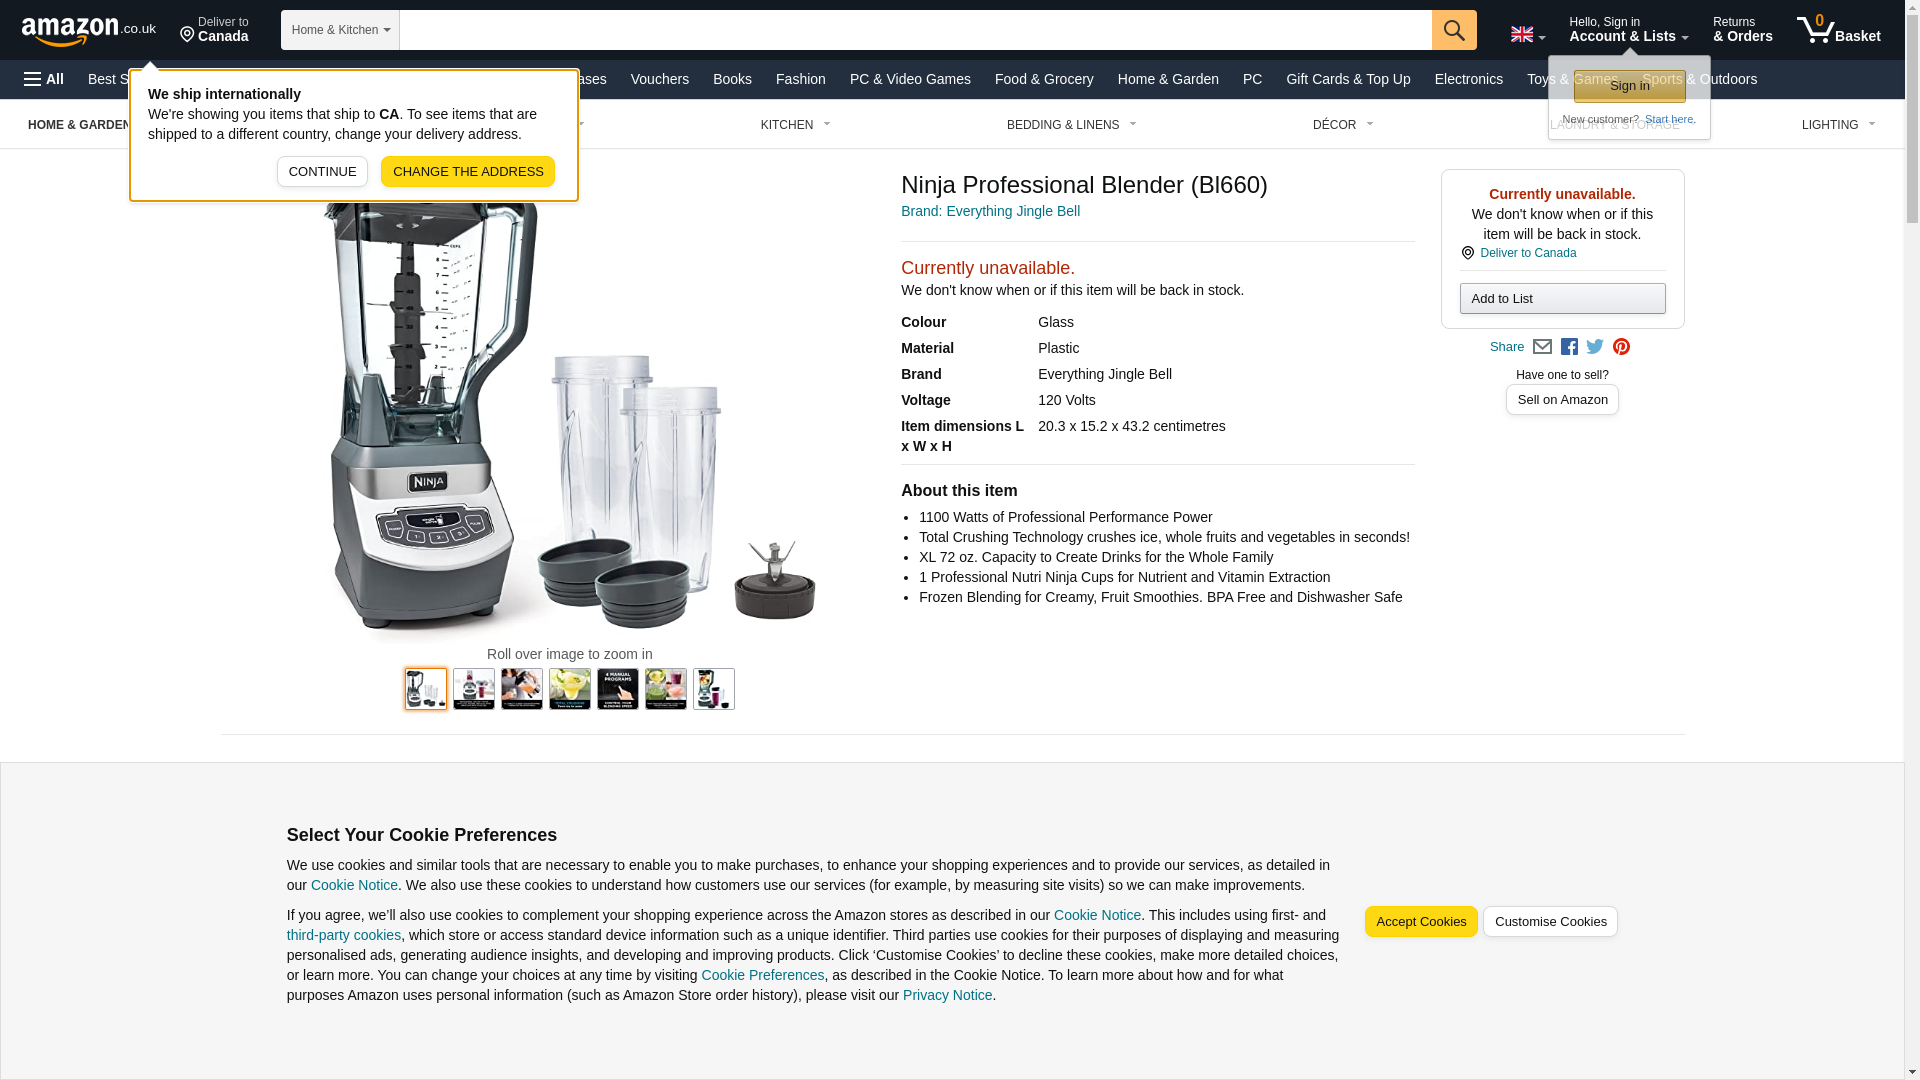The image size is (1920, 1080).
Task: Open the Books navigation item
Action: pyautogui.click(x=732, y=79)
